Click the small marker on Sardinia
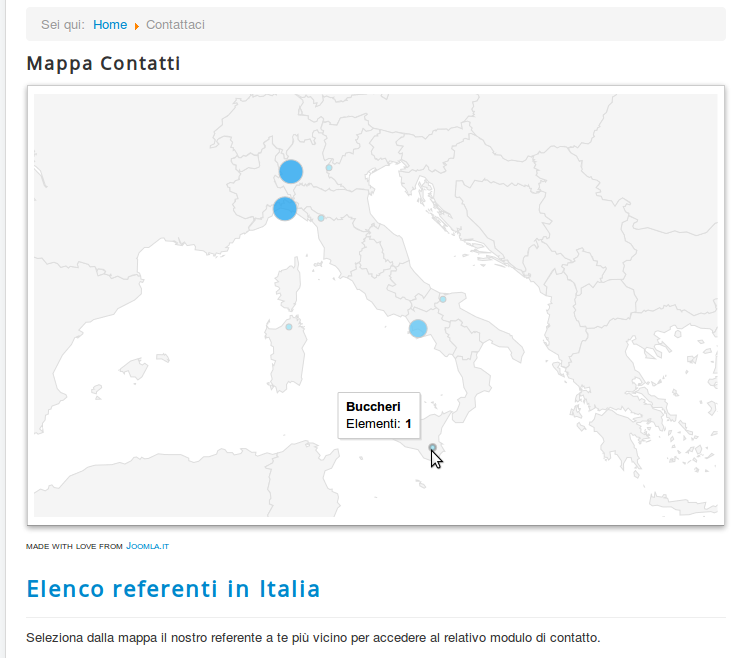Image resolution: width=734 pixels, height=658 pixels. coord(289,327)
